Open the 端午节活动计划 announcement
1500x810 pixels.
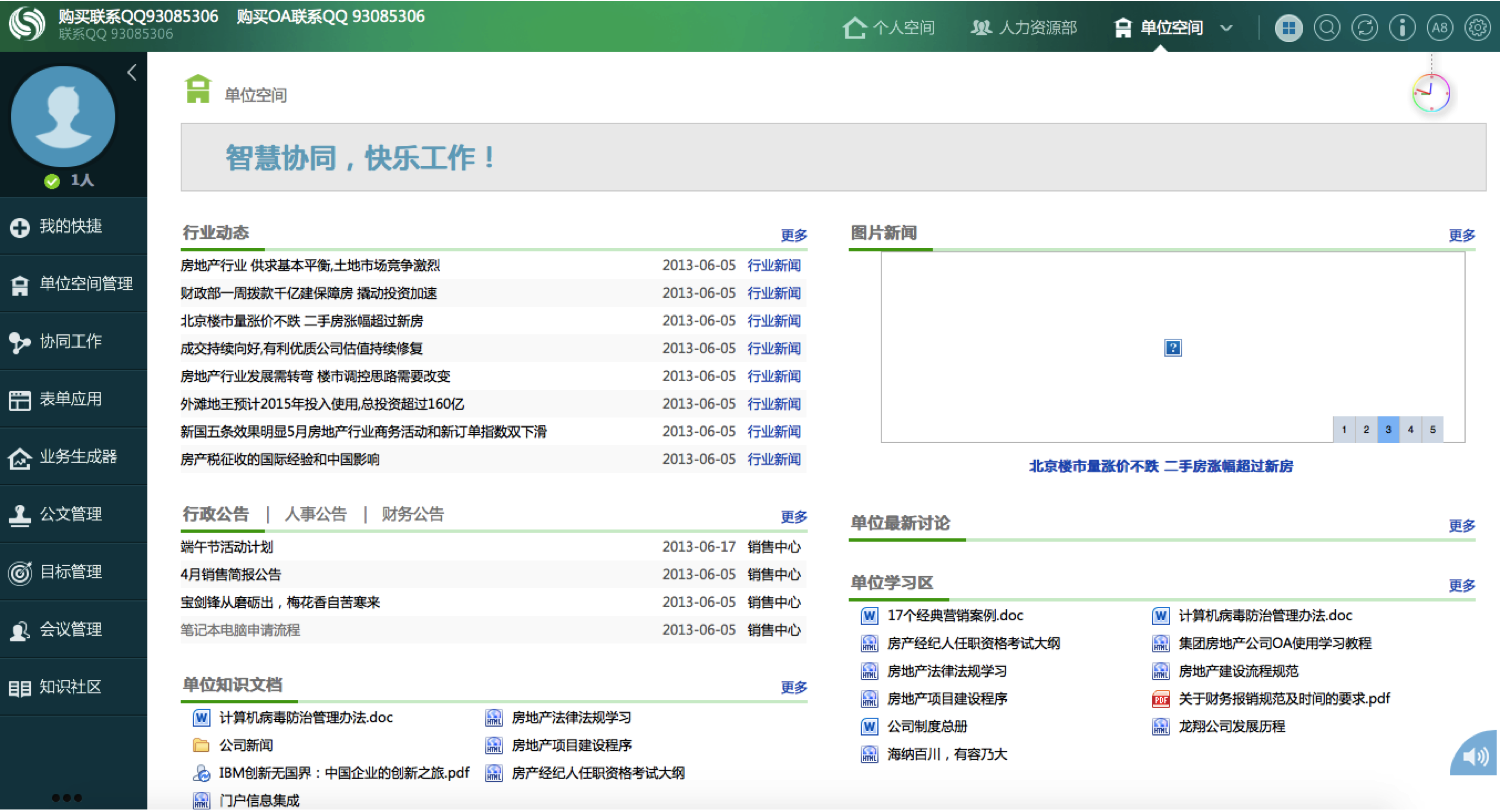[227, 547]
